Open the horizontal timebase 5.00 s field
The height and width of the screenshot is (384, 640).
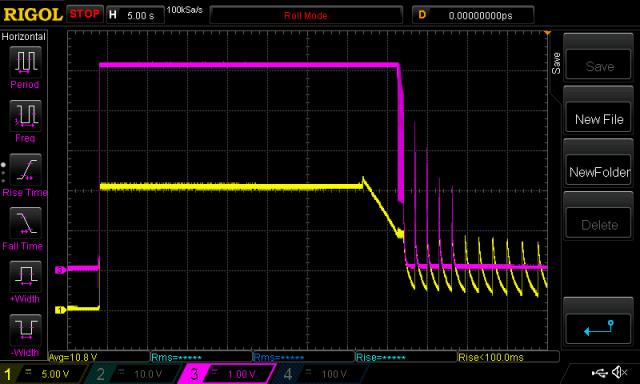(136, 16)
